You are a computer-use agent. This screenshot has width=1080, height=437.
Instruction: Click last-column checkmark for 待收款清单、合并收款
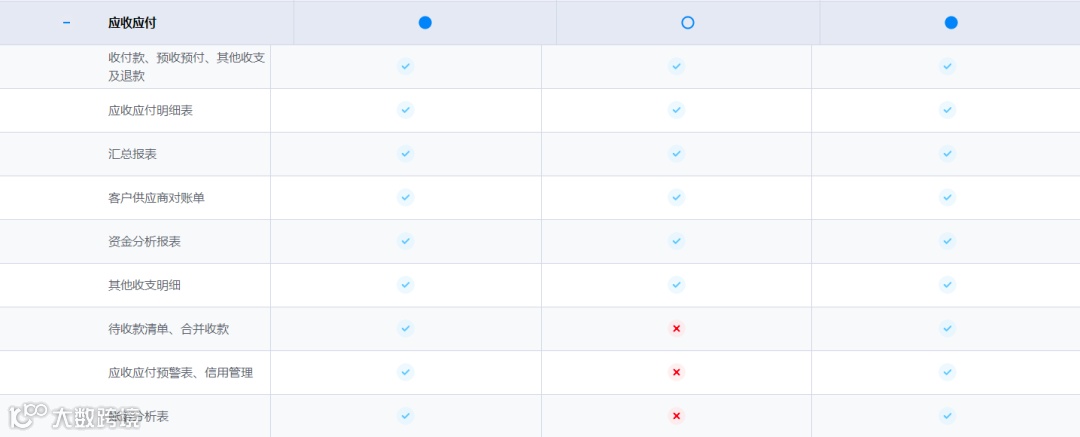[x=948, y=329]
